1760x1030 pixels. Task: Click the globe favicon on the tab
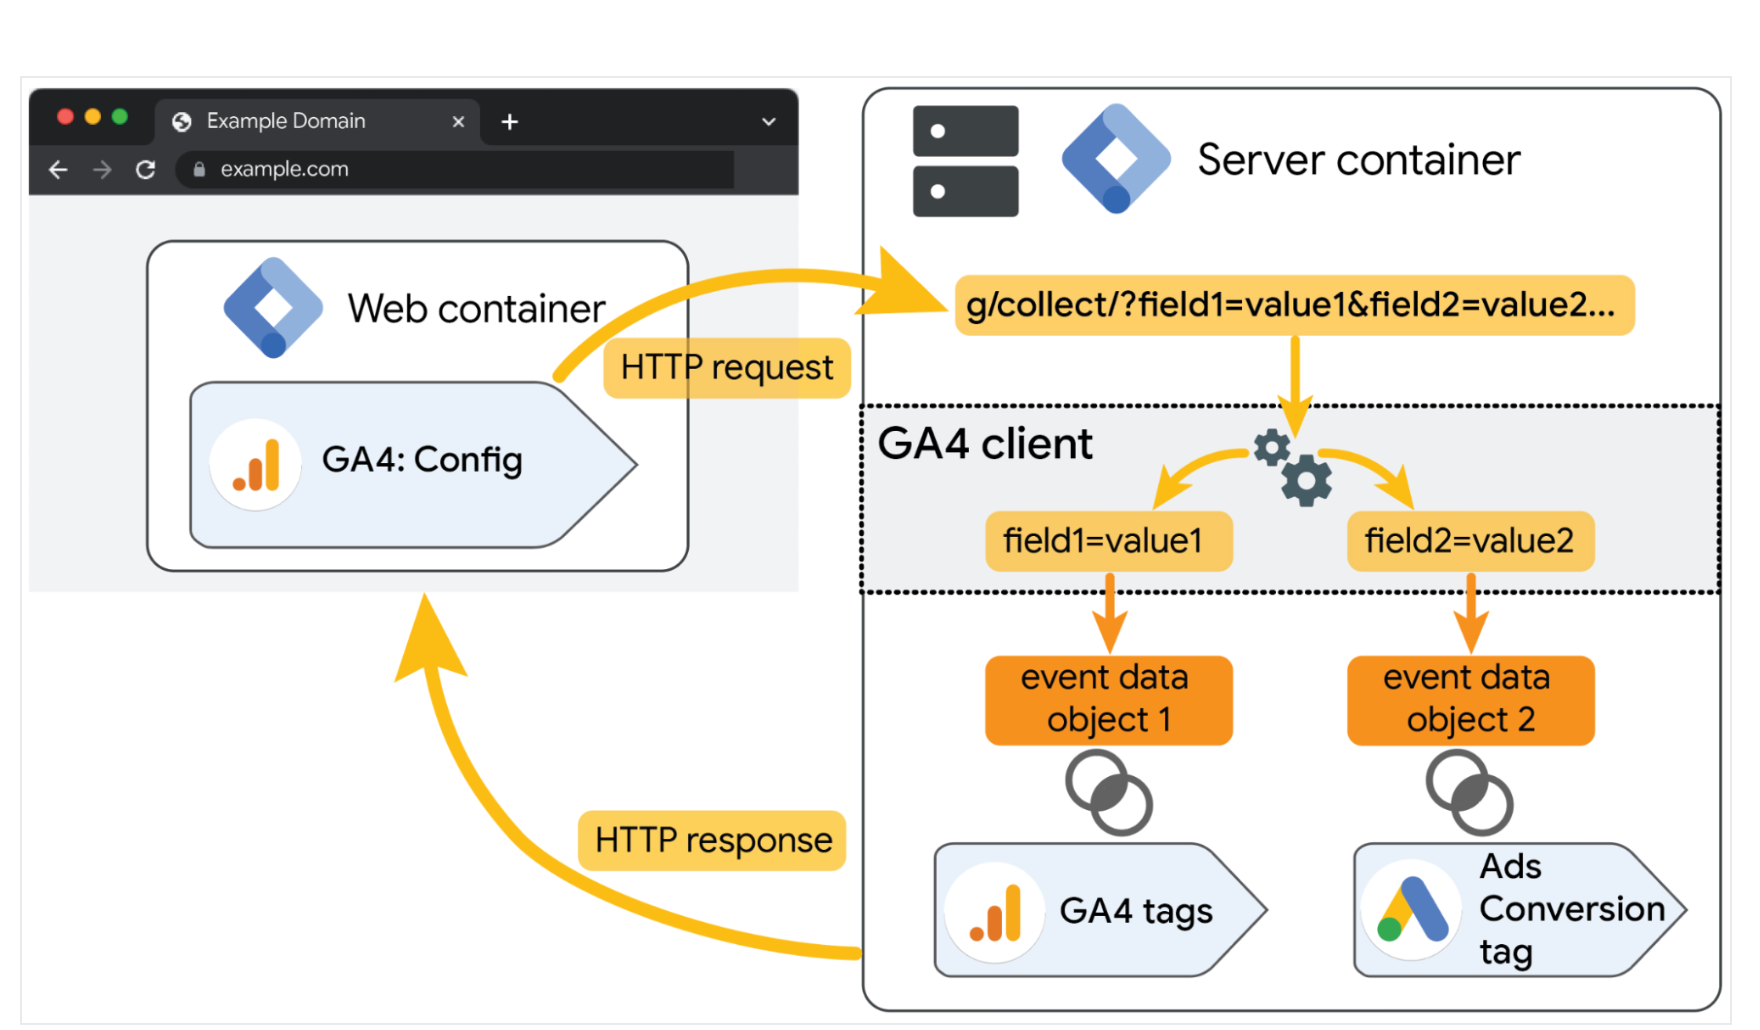(x=182, y=122)
